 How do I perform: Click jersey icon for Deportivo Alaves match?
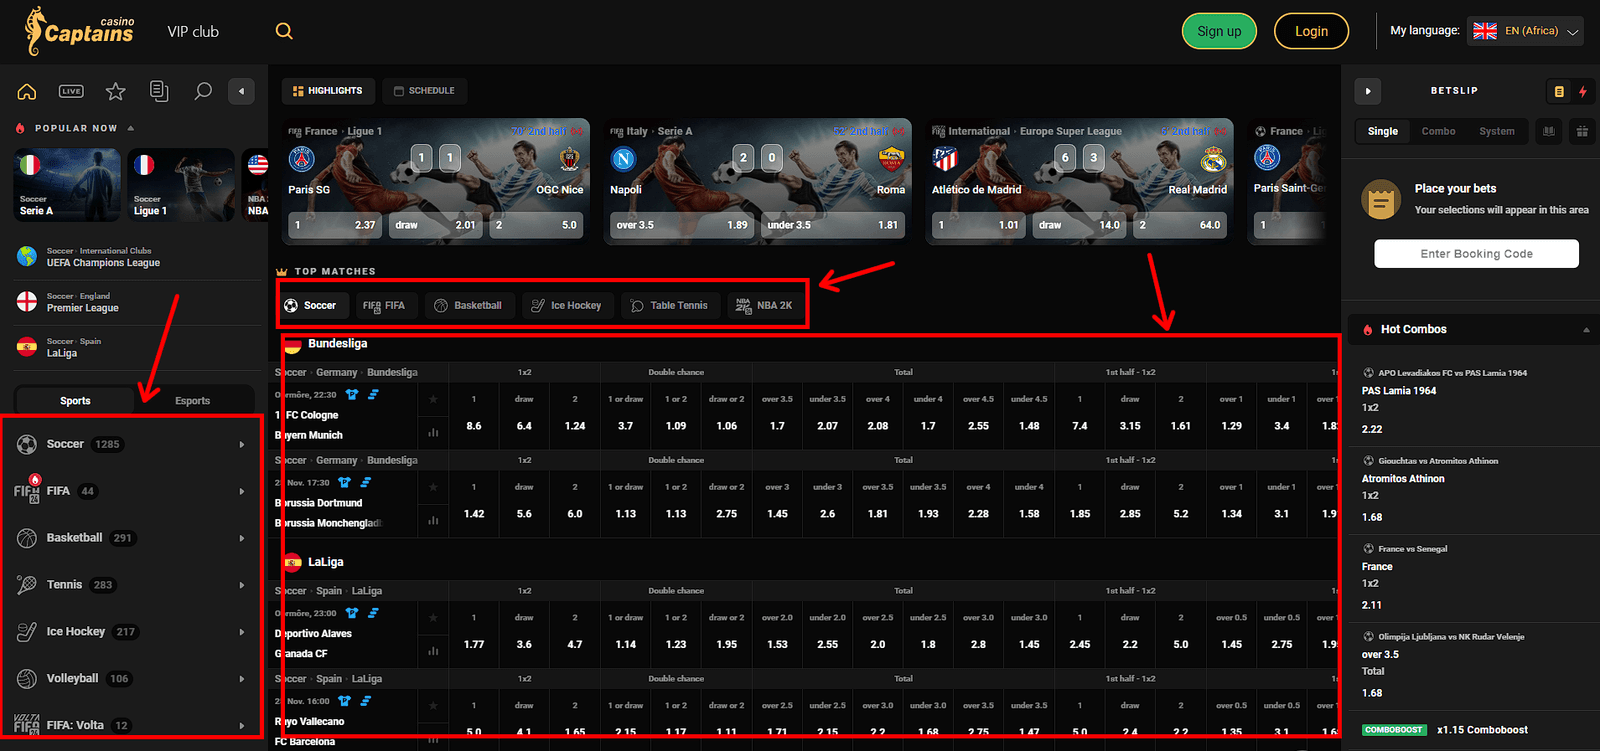coord(352,613)
